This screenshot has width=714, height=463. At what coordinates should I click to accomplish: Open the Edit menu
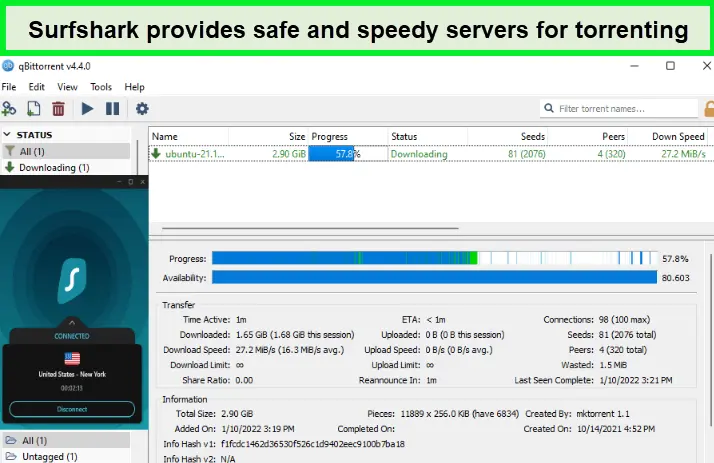click(x=36, y=86)
